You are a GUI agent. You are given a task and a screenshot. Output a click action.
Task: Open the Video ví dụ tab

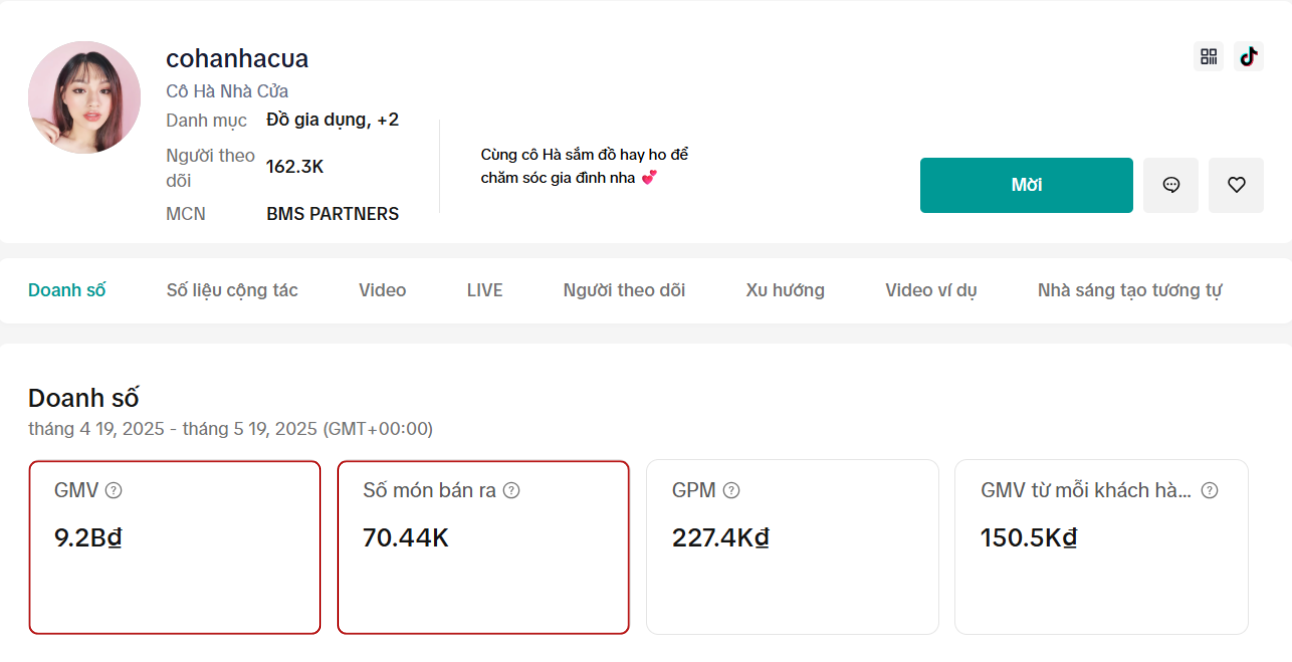pos(930,290)
